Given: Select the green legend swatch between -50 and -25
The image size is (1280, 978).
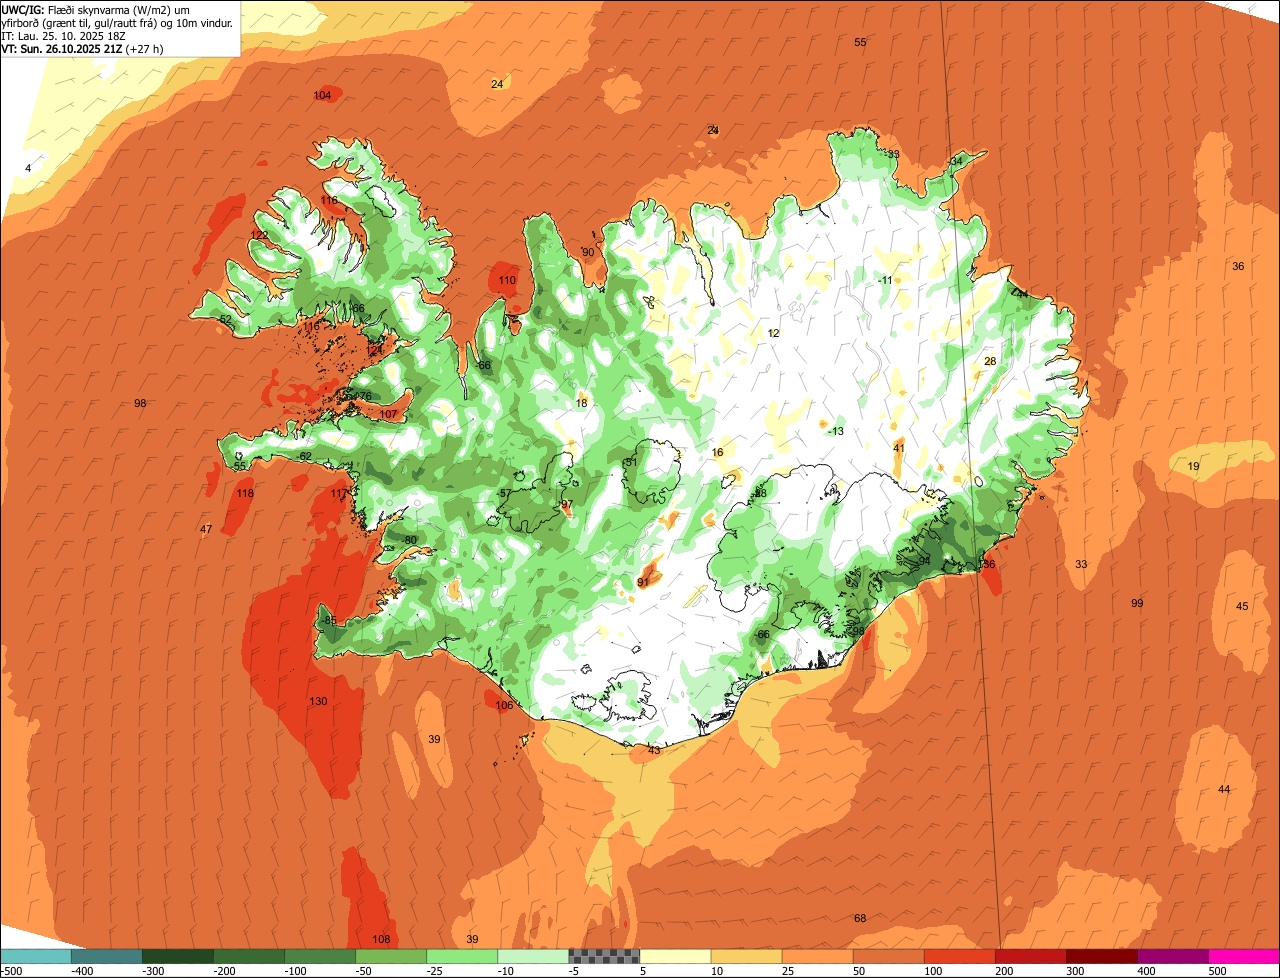Looking at the screenshot, I should [x=391, y=956].
